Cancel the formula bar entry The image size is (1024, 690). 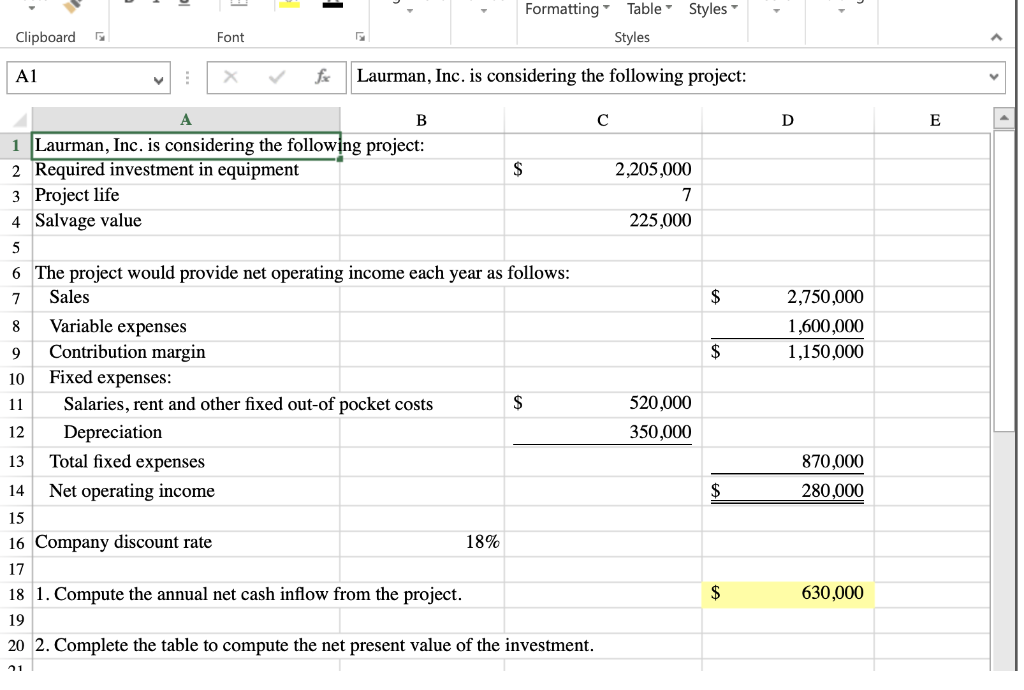click(x=230, y=77)
